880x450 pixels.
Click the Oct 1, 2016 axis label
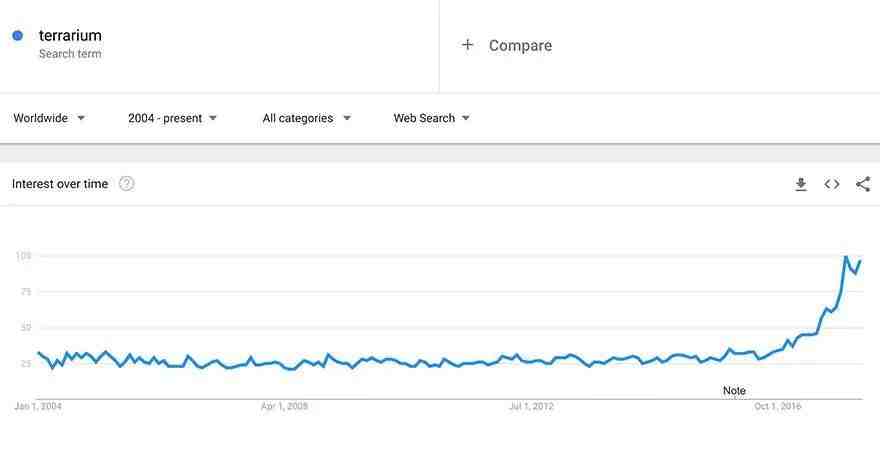click(x=777, y=406)
